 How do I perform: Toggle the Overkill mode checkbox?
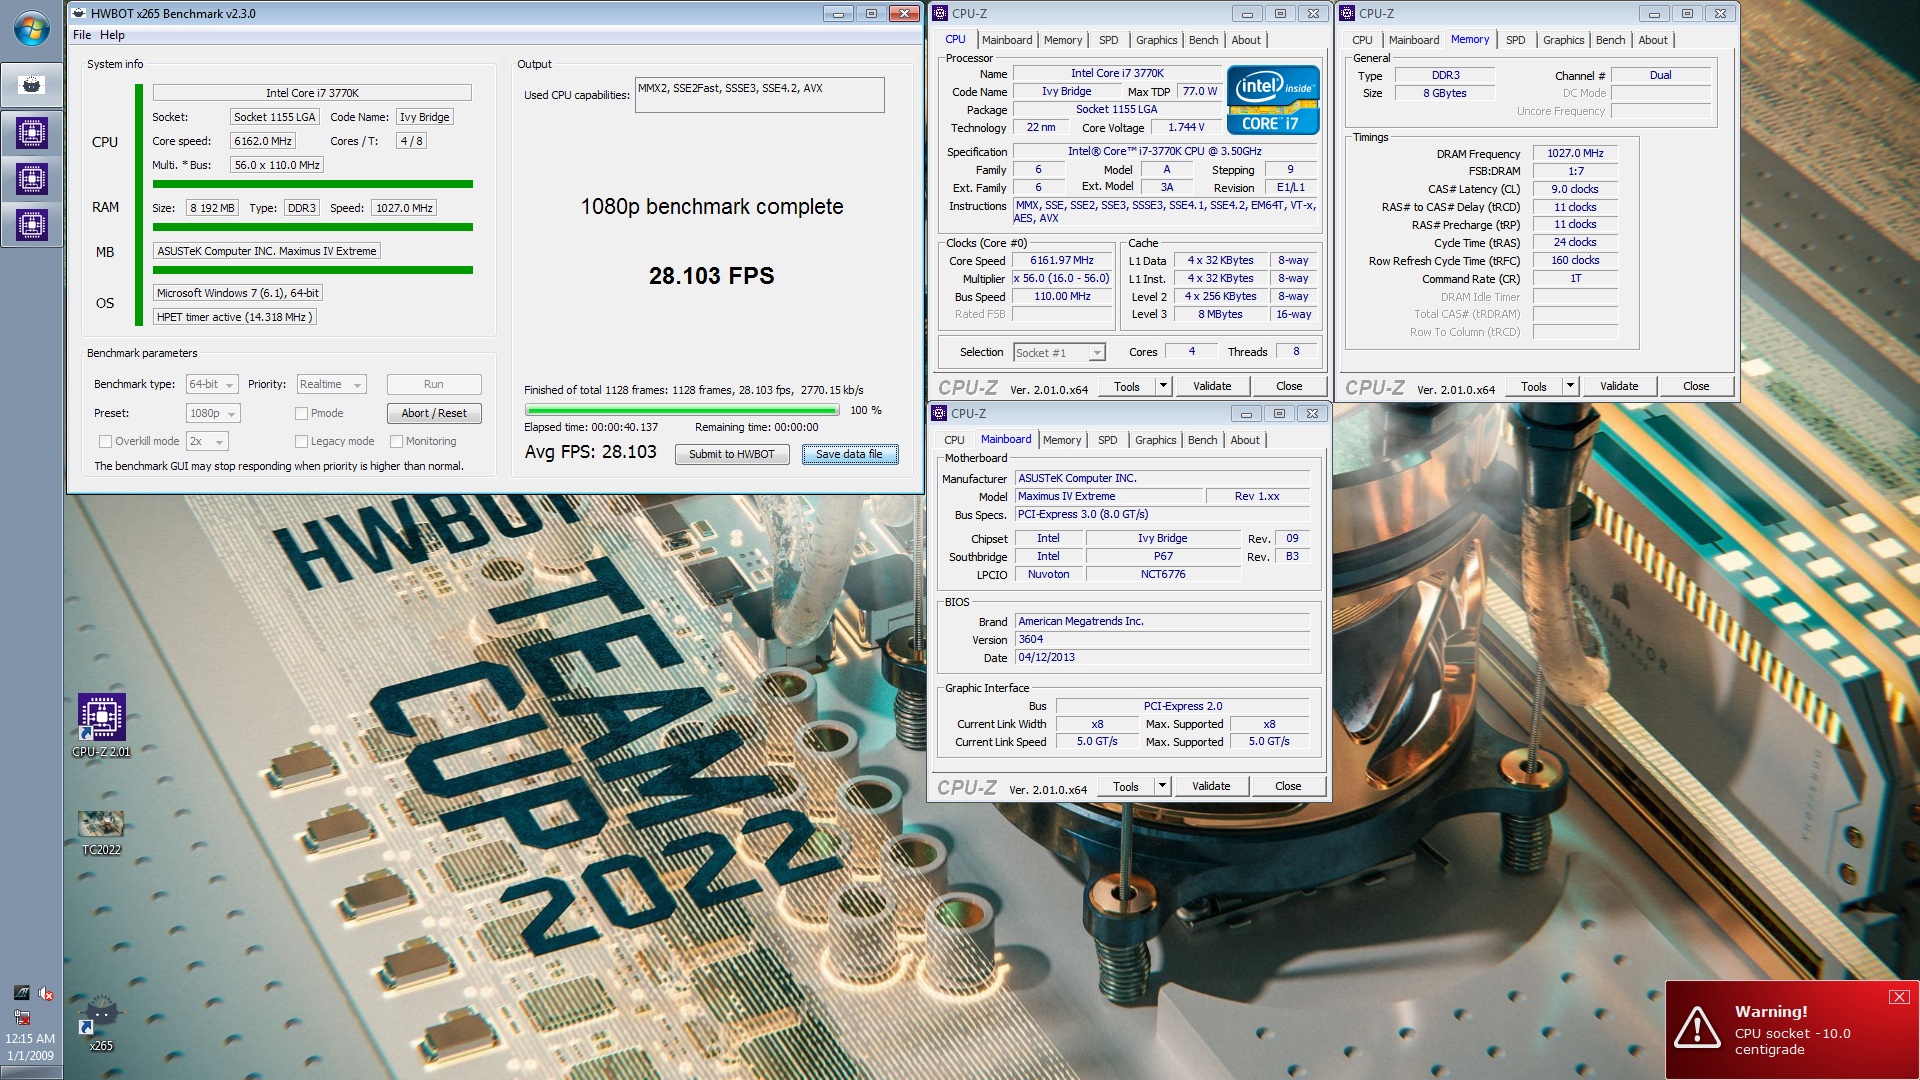pyautogui.click(x=105, y=441)
